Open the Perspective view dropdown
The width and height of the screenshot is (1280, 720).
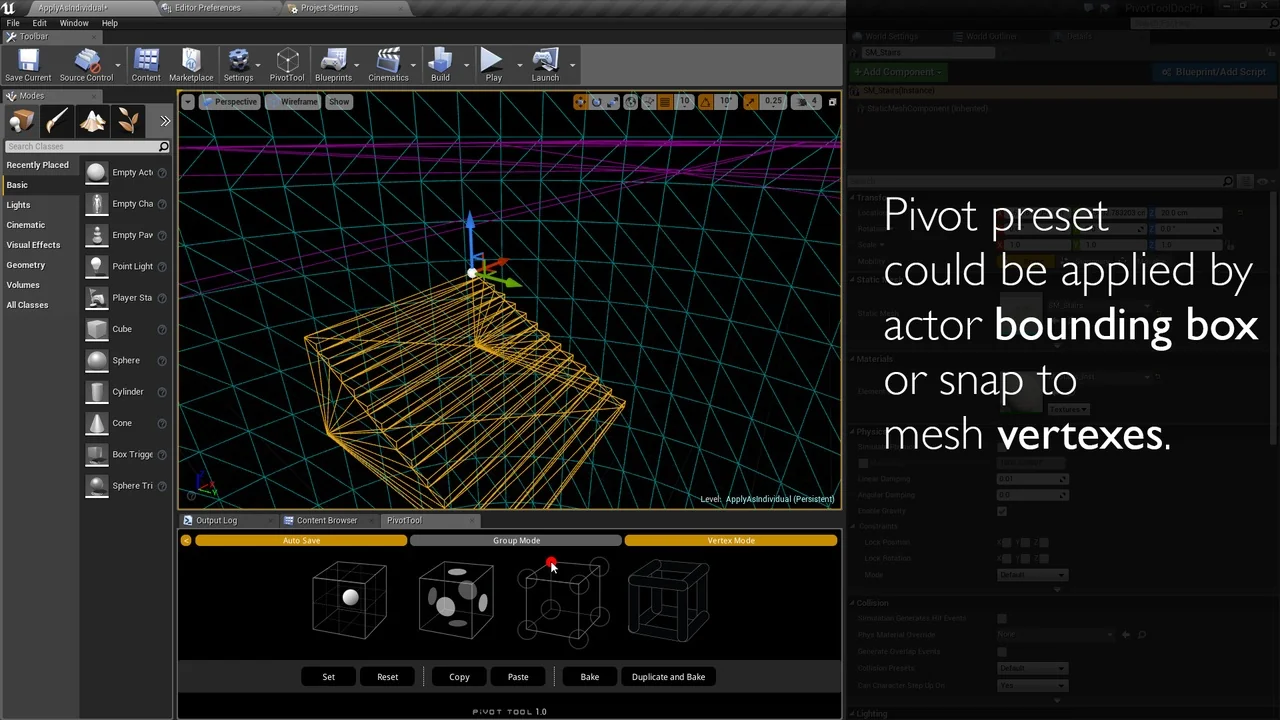235,101
